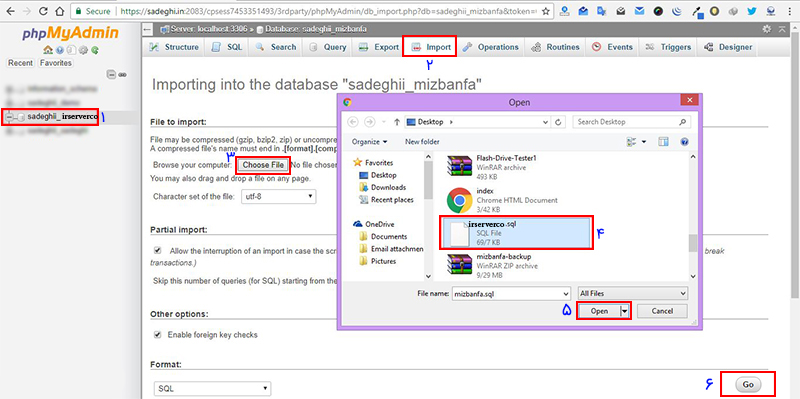Select mizbanfa-backup ZIP archive

(x=515, y=266)
